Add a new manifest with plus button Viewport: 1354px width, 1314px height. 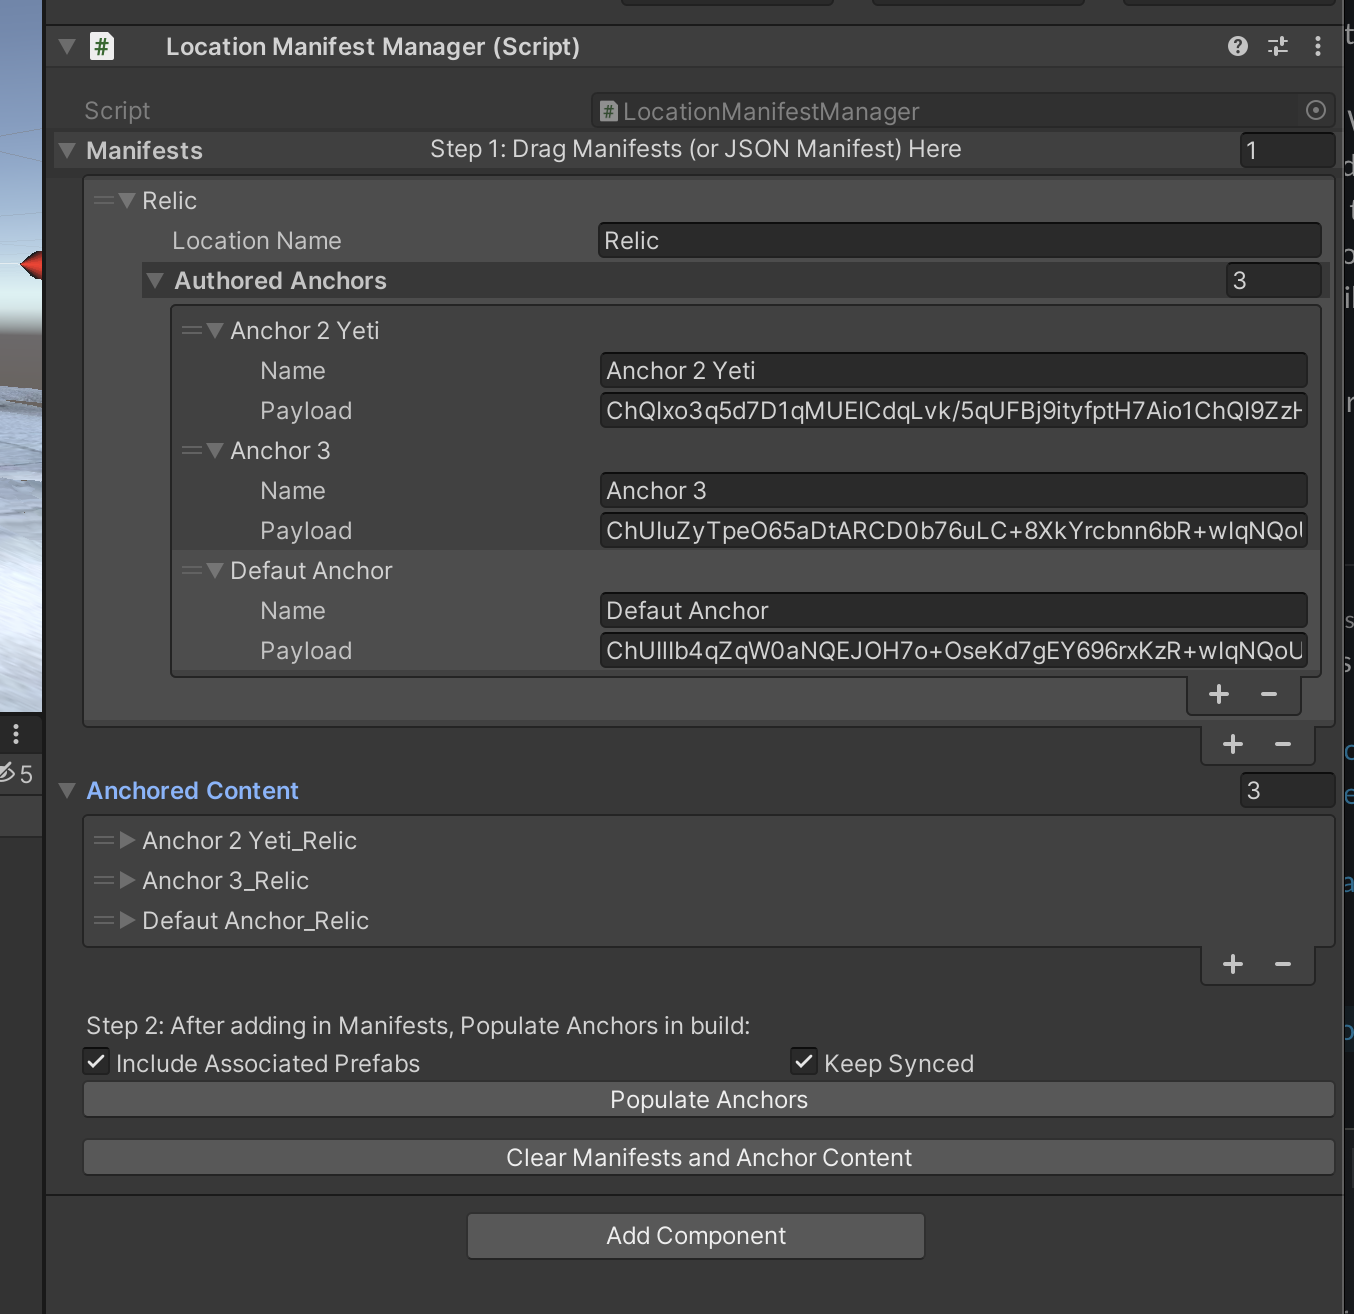1233,744
